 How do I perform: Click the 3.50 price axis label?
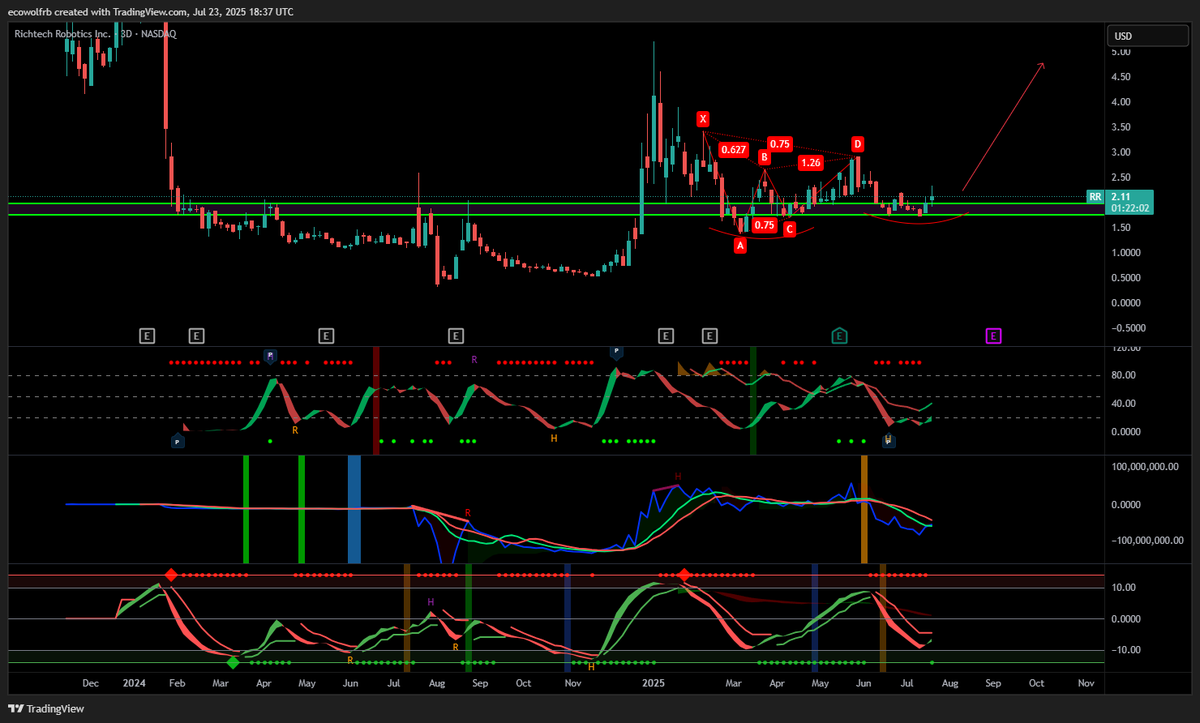coord(1121,127)
